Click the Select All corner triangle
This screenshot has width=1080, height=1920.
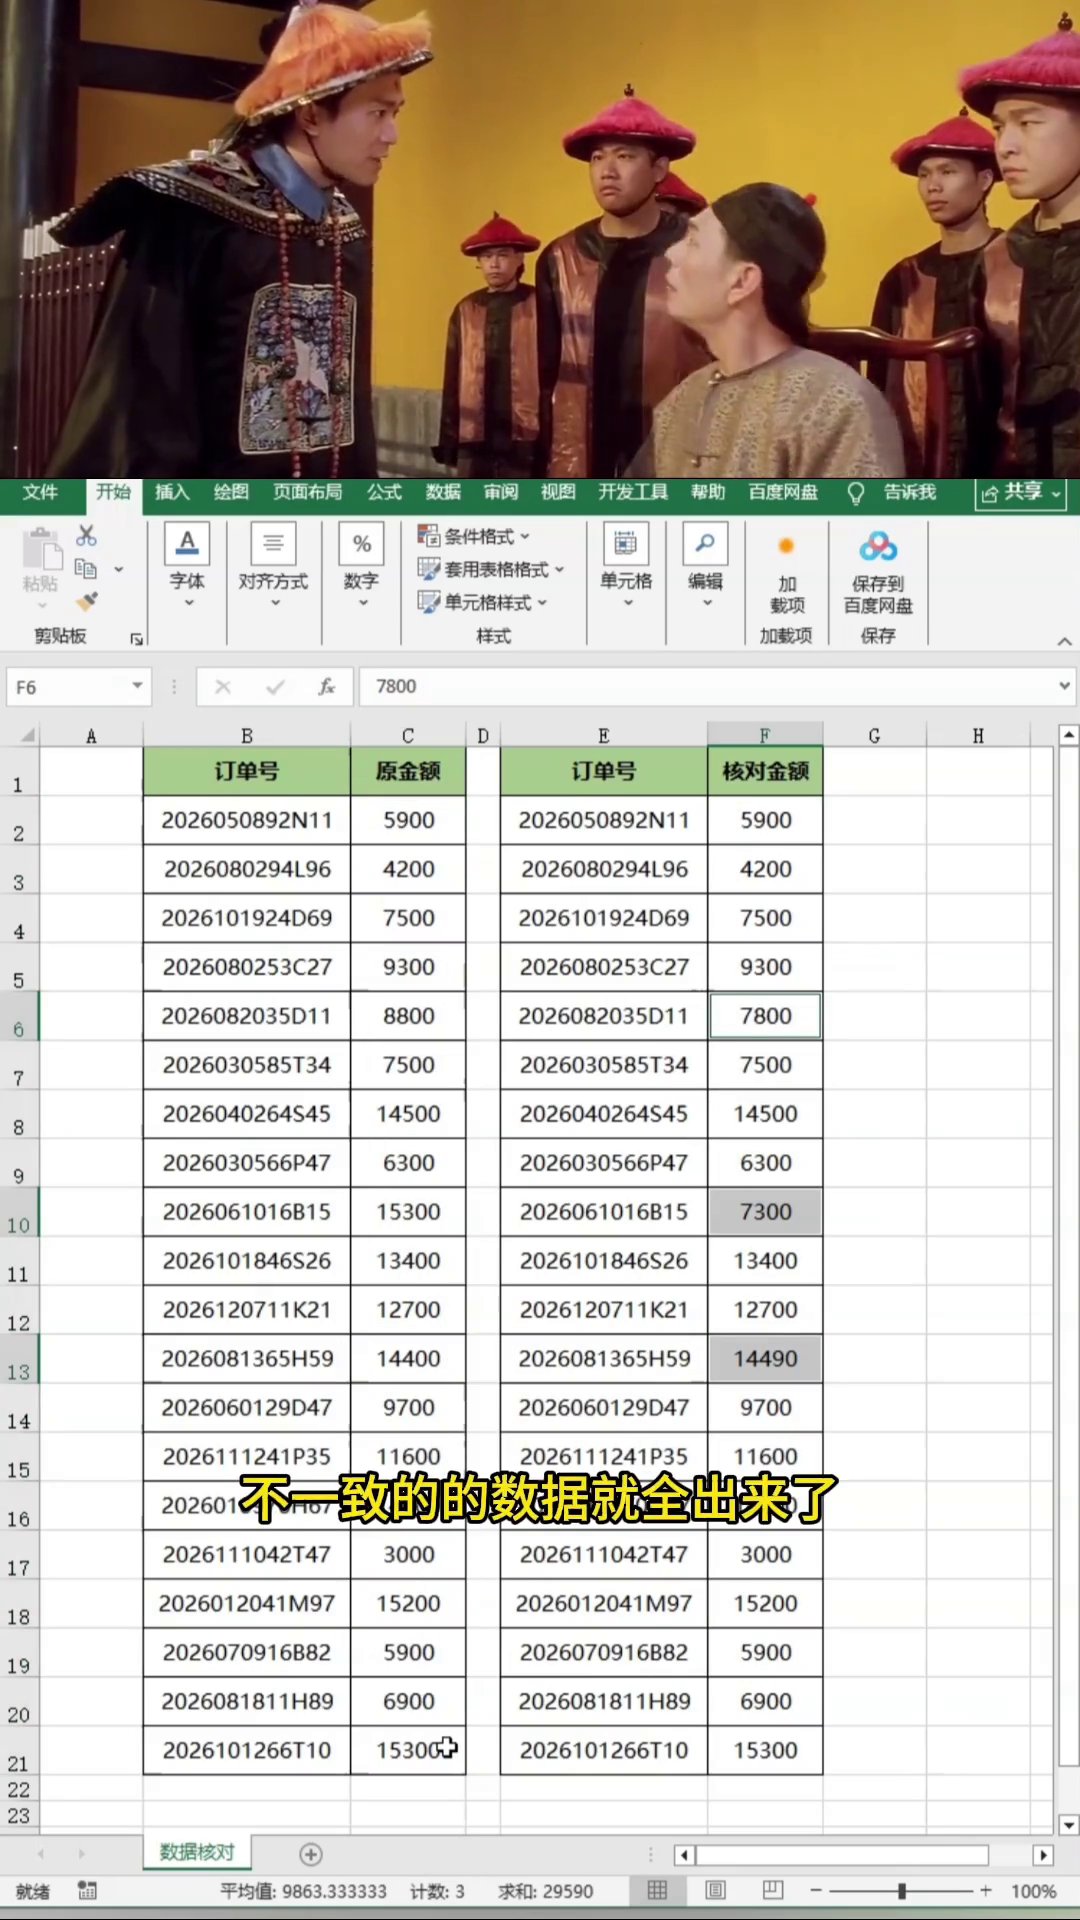[x=27, y=735]
